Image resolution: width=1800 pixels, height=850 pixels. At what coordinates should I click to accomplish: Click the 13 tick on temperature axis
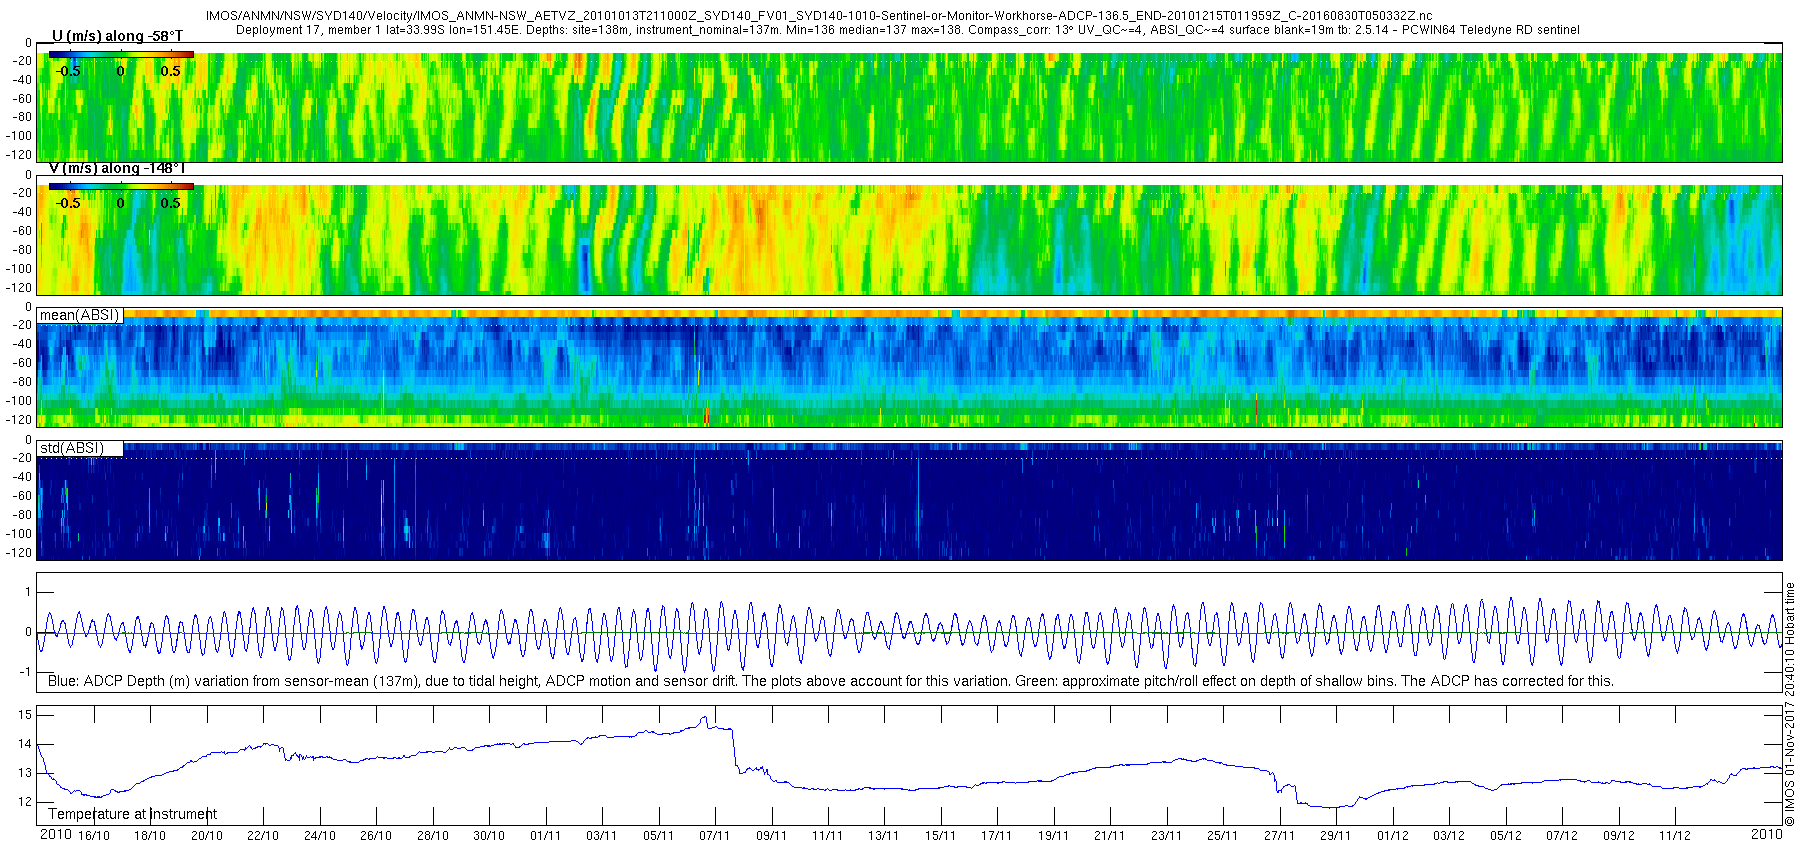[x=25, y=773]
